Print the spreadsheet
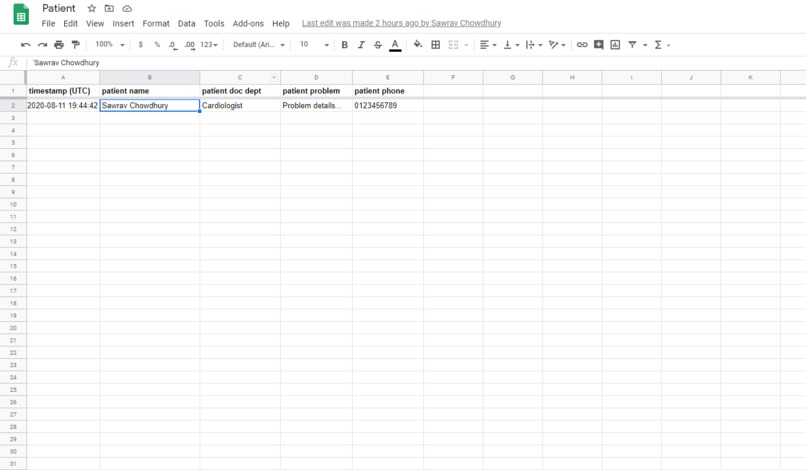Image resolution: width=806 pixels, height=470 pixels. tap(59, 45)
